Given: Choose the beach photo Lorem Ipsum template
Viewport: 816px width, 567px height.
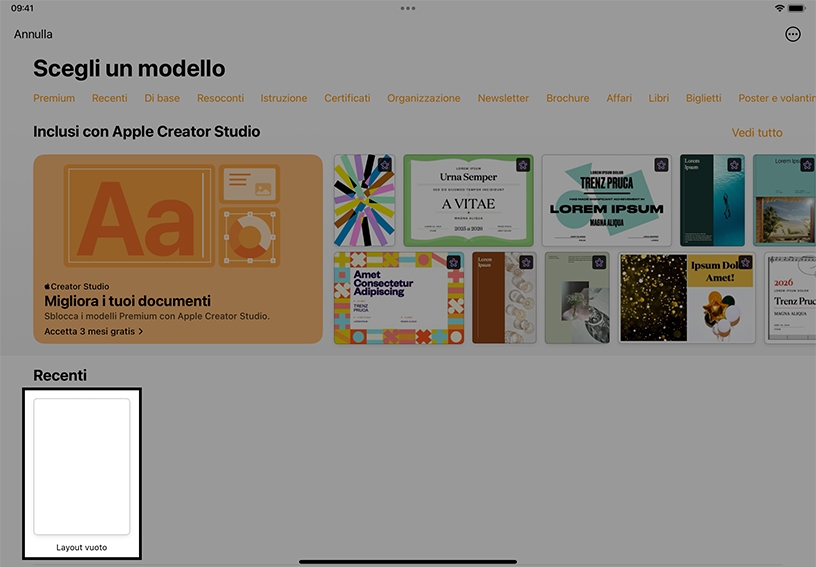Looking at the screenshot, I should pos(784,200).
